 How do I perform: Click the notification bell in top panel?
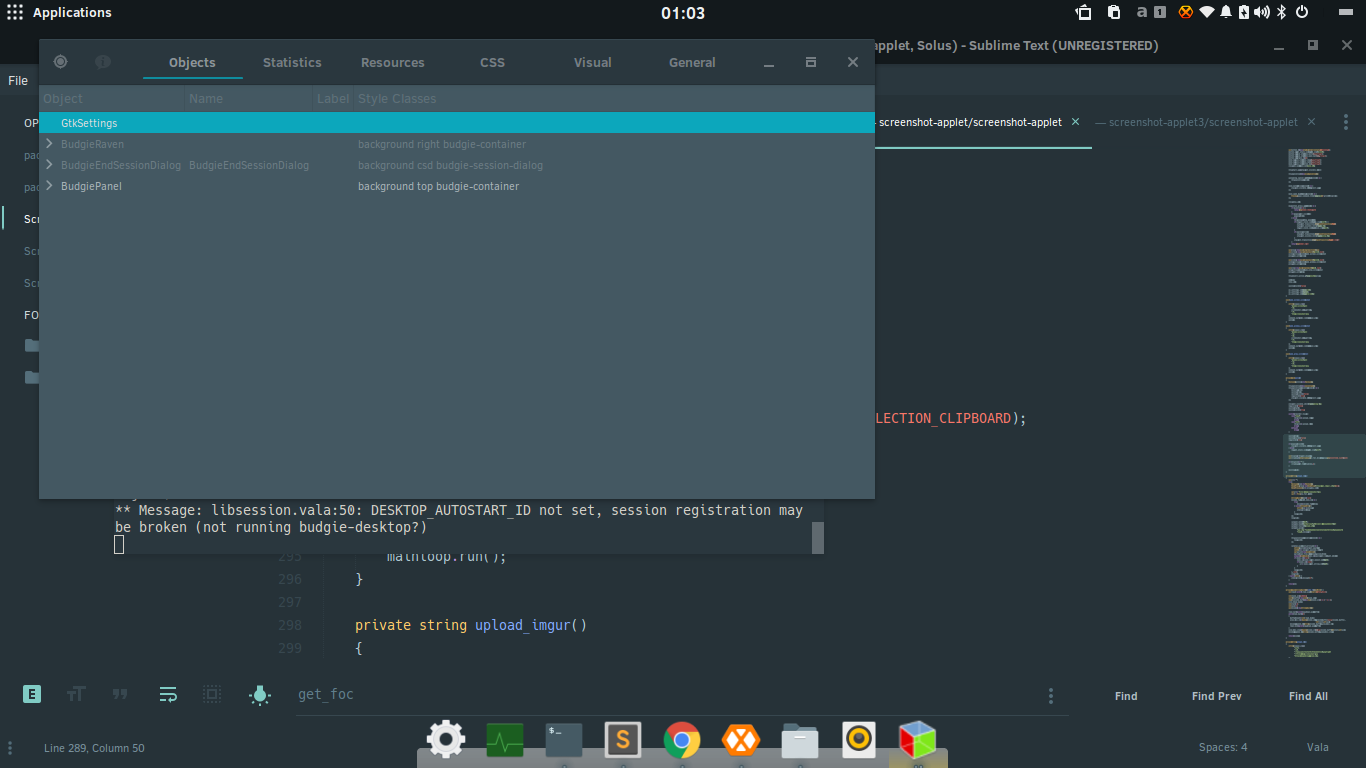[x=1226, y=12]
